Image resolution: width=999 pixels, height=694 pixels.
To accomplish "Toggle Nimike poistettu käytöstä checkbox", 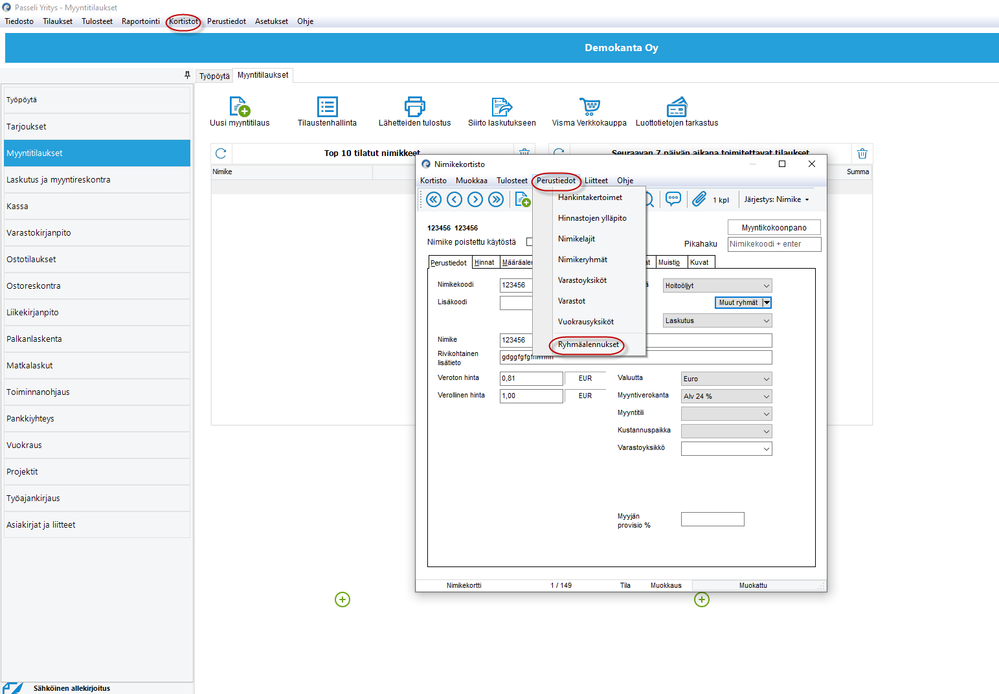I will (x=529, y=242).
